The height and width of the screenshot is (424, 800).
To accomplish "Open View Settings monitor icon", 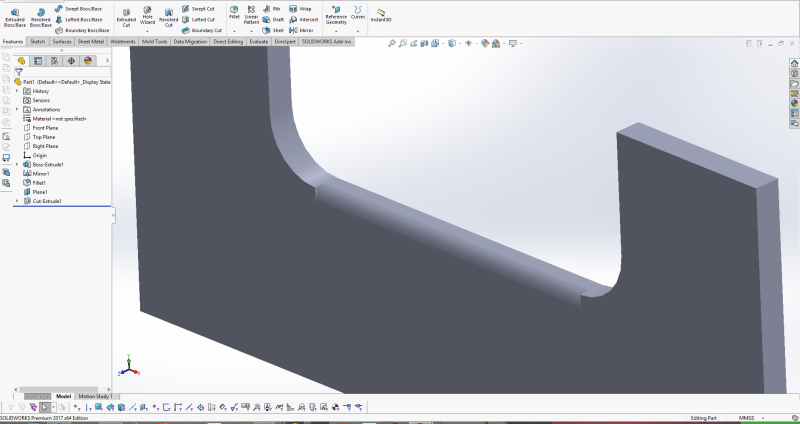I will (513, 43).
